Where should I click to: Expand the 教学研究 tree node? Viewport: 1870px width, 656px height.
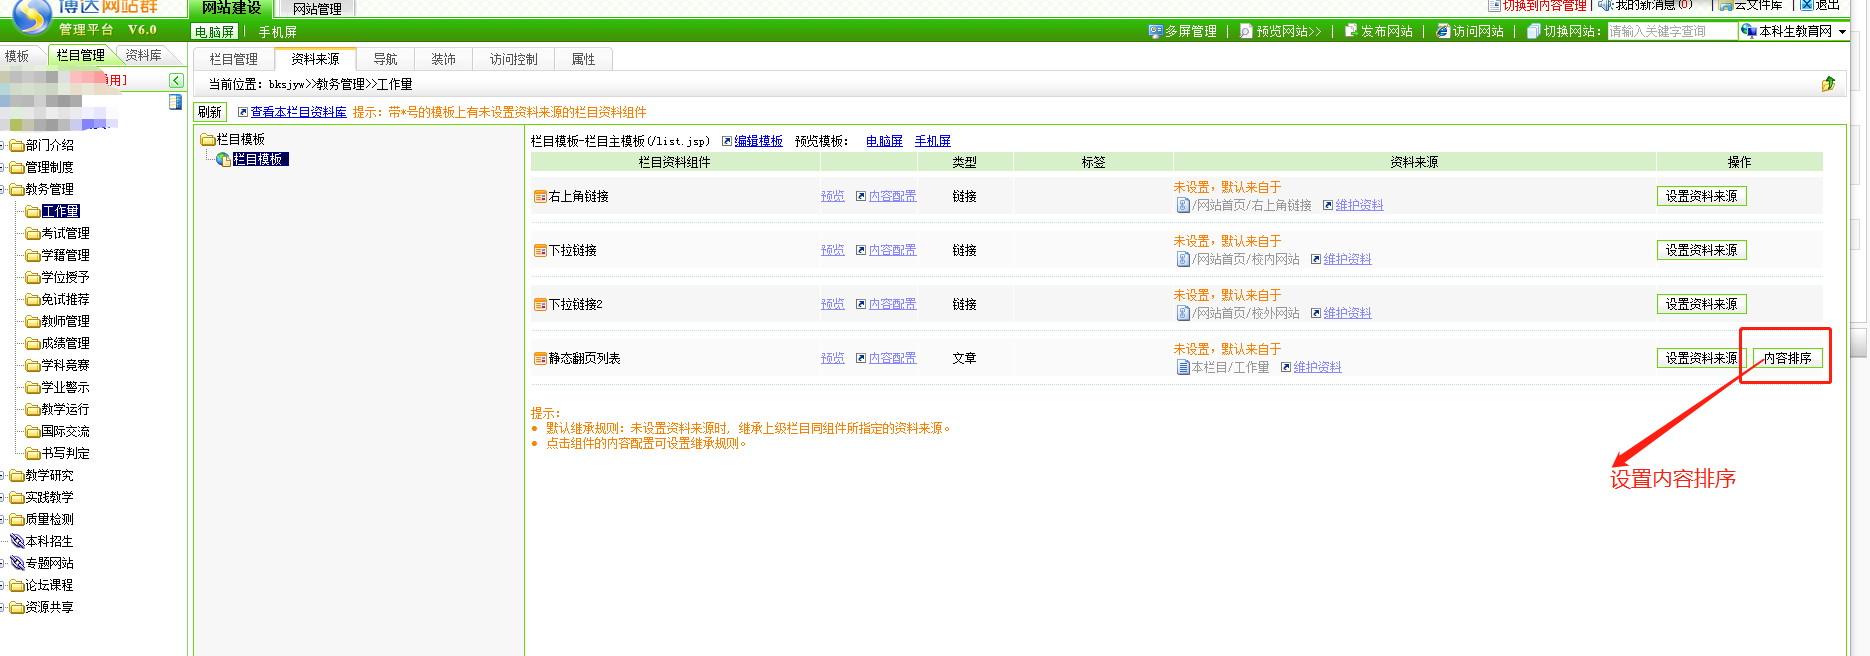3,476
